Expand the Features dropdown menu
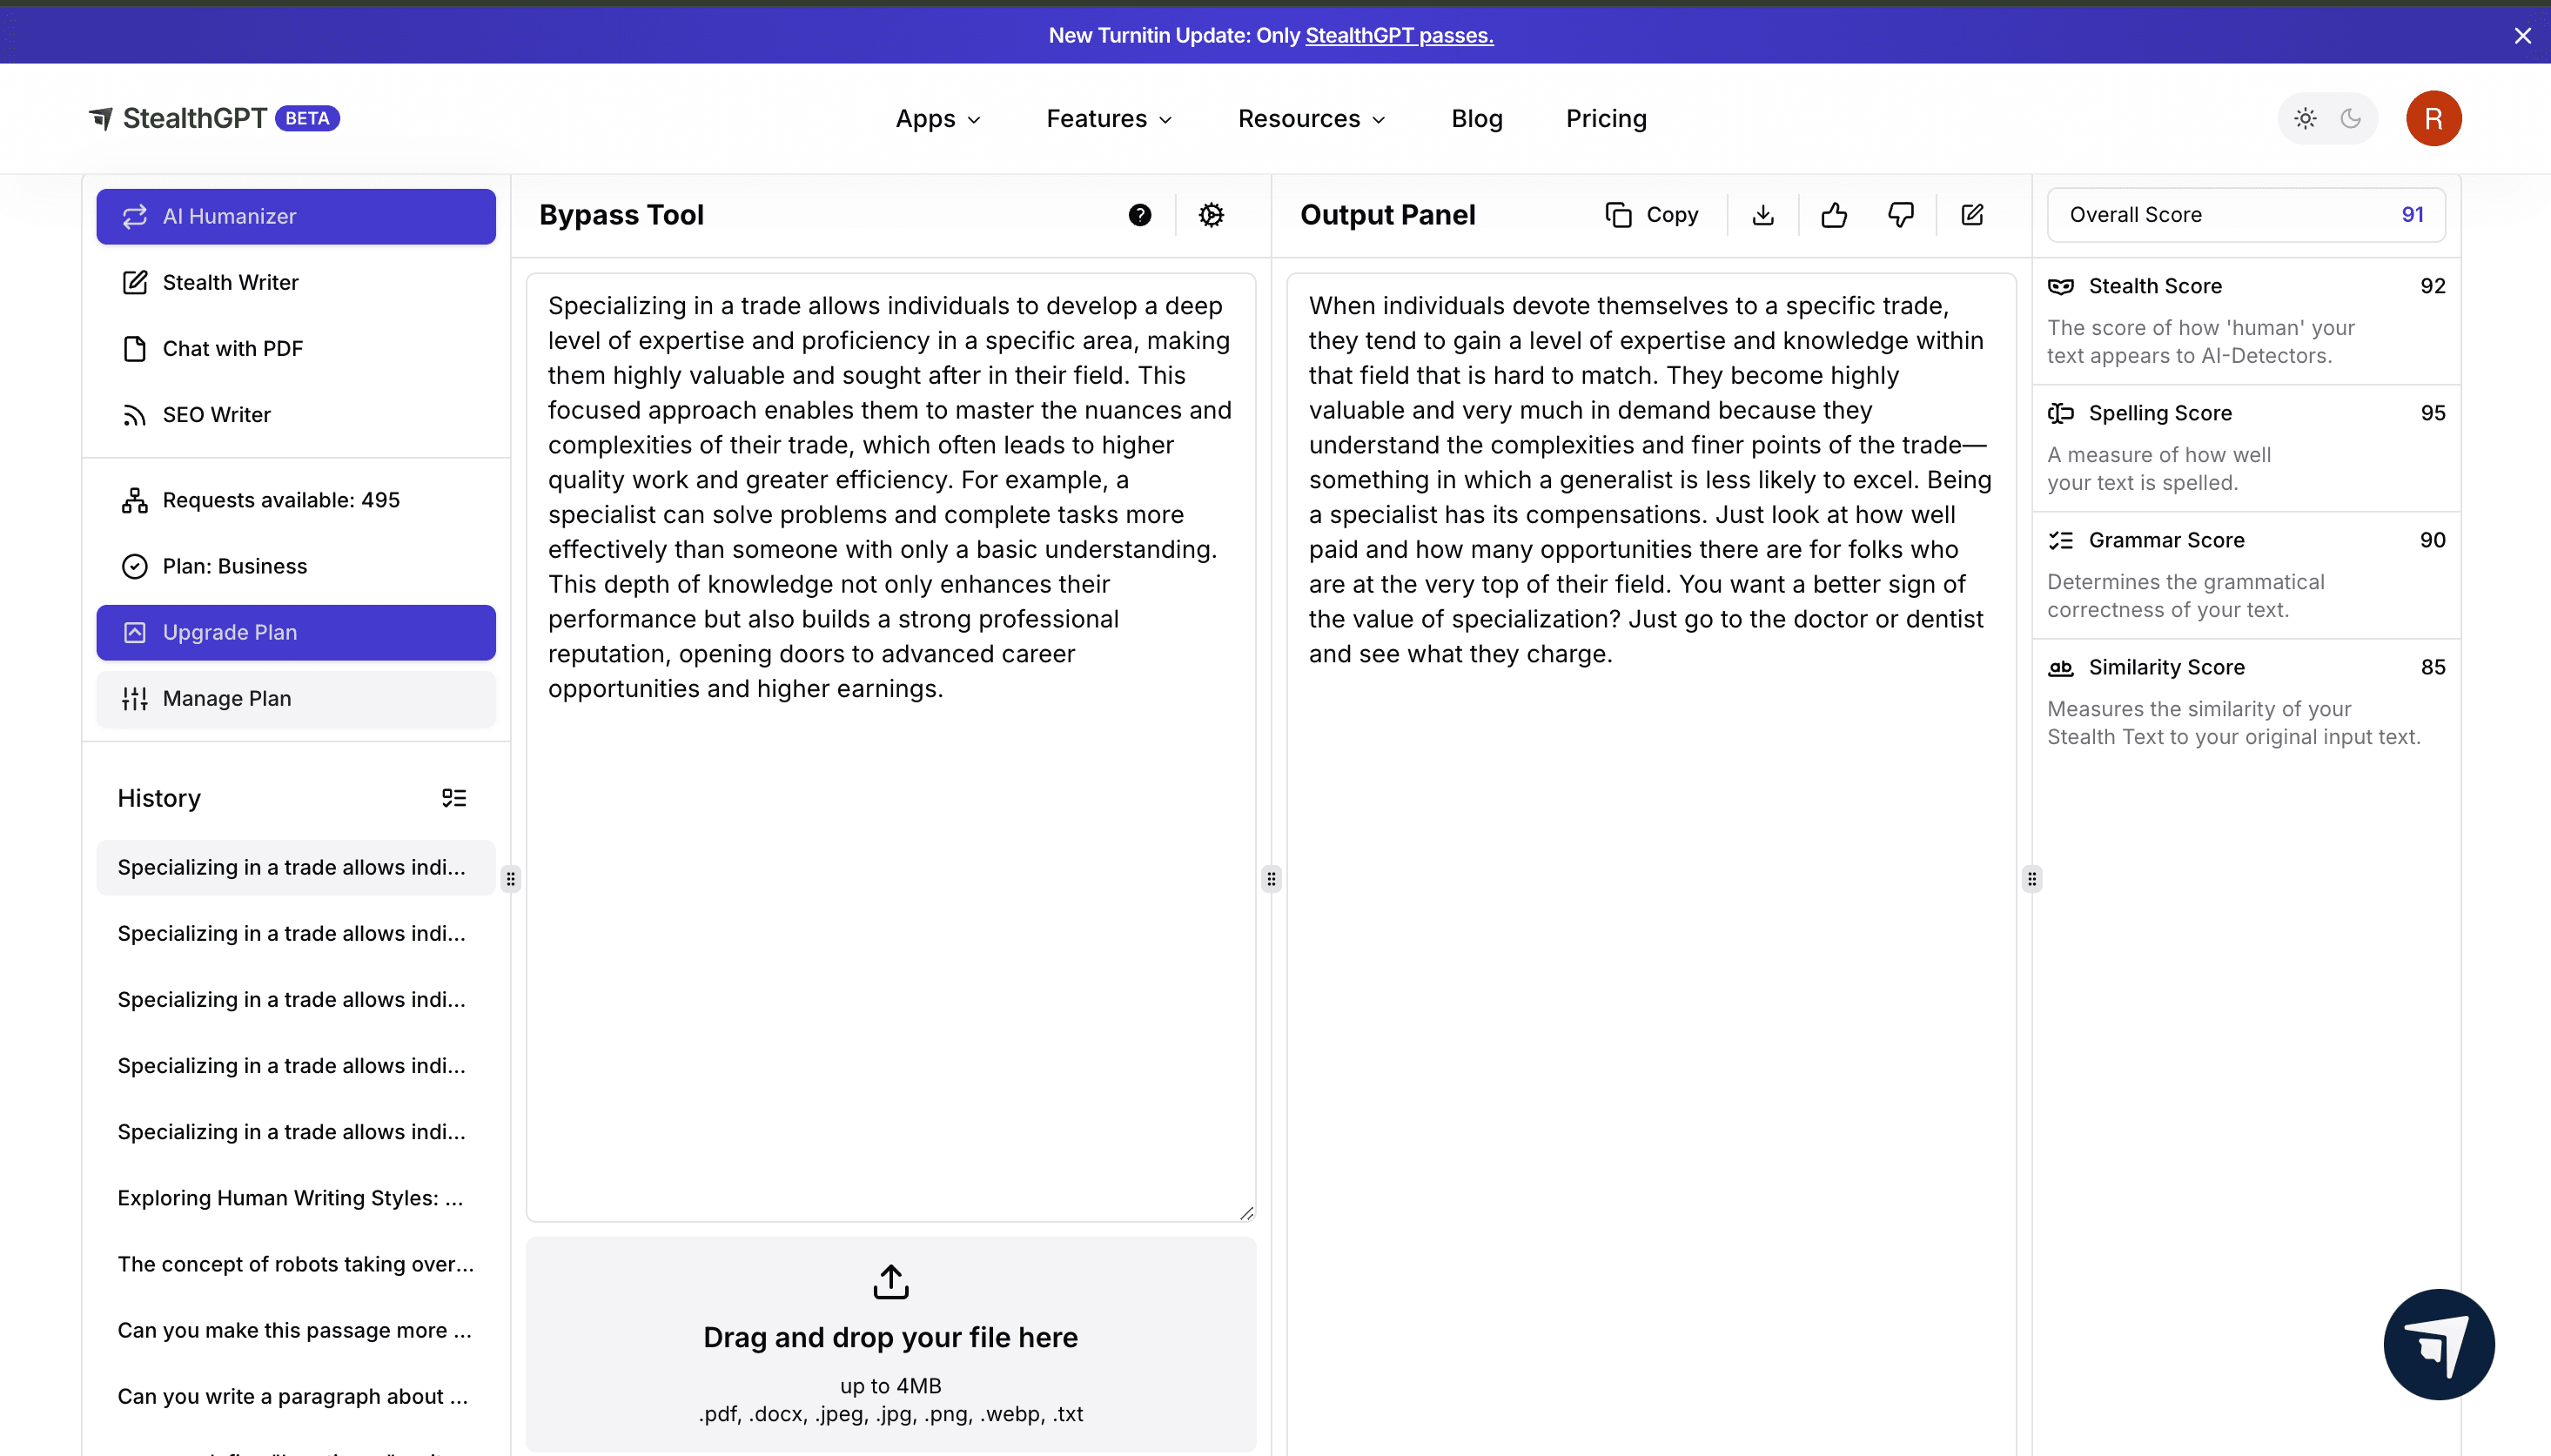The width and height of the screenshot is (2551, 1456). coord(1109,119)
